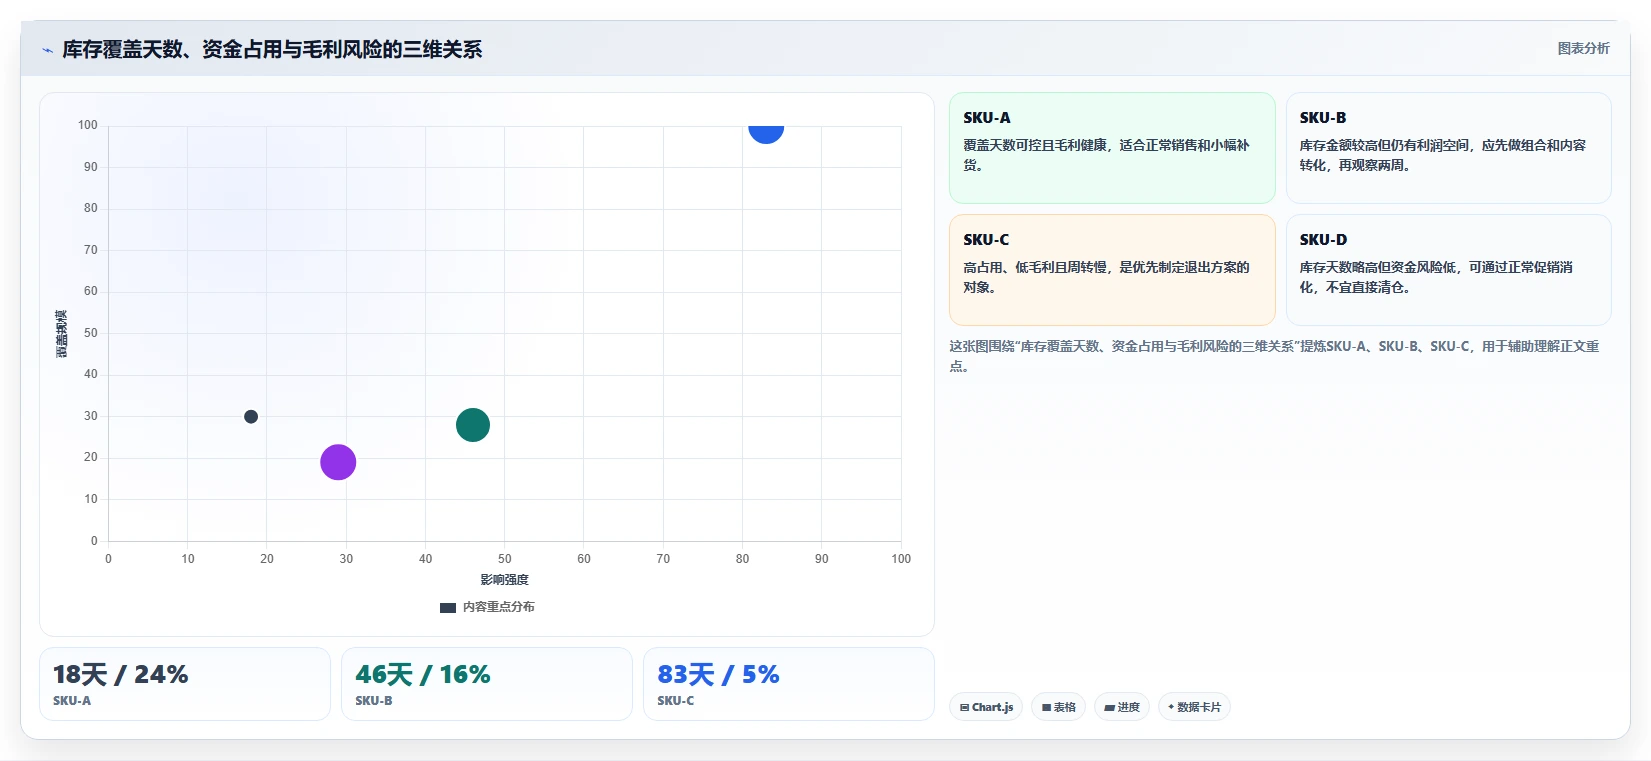The image size is (1651, 761).
Task: Toggle the 内容重点分布 legend item
Action: [487, 607]
